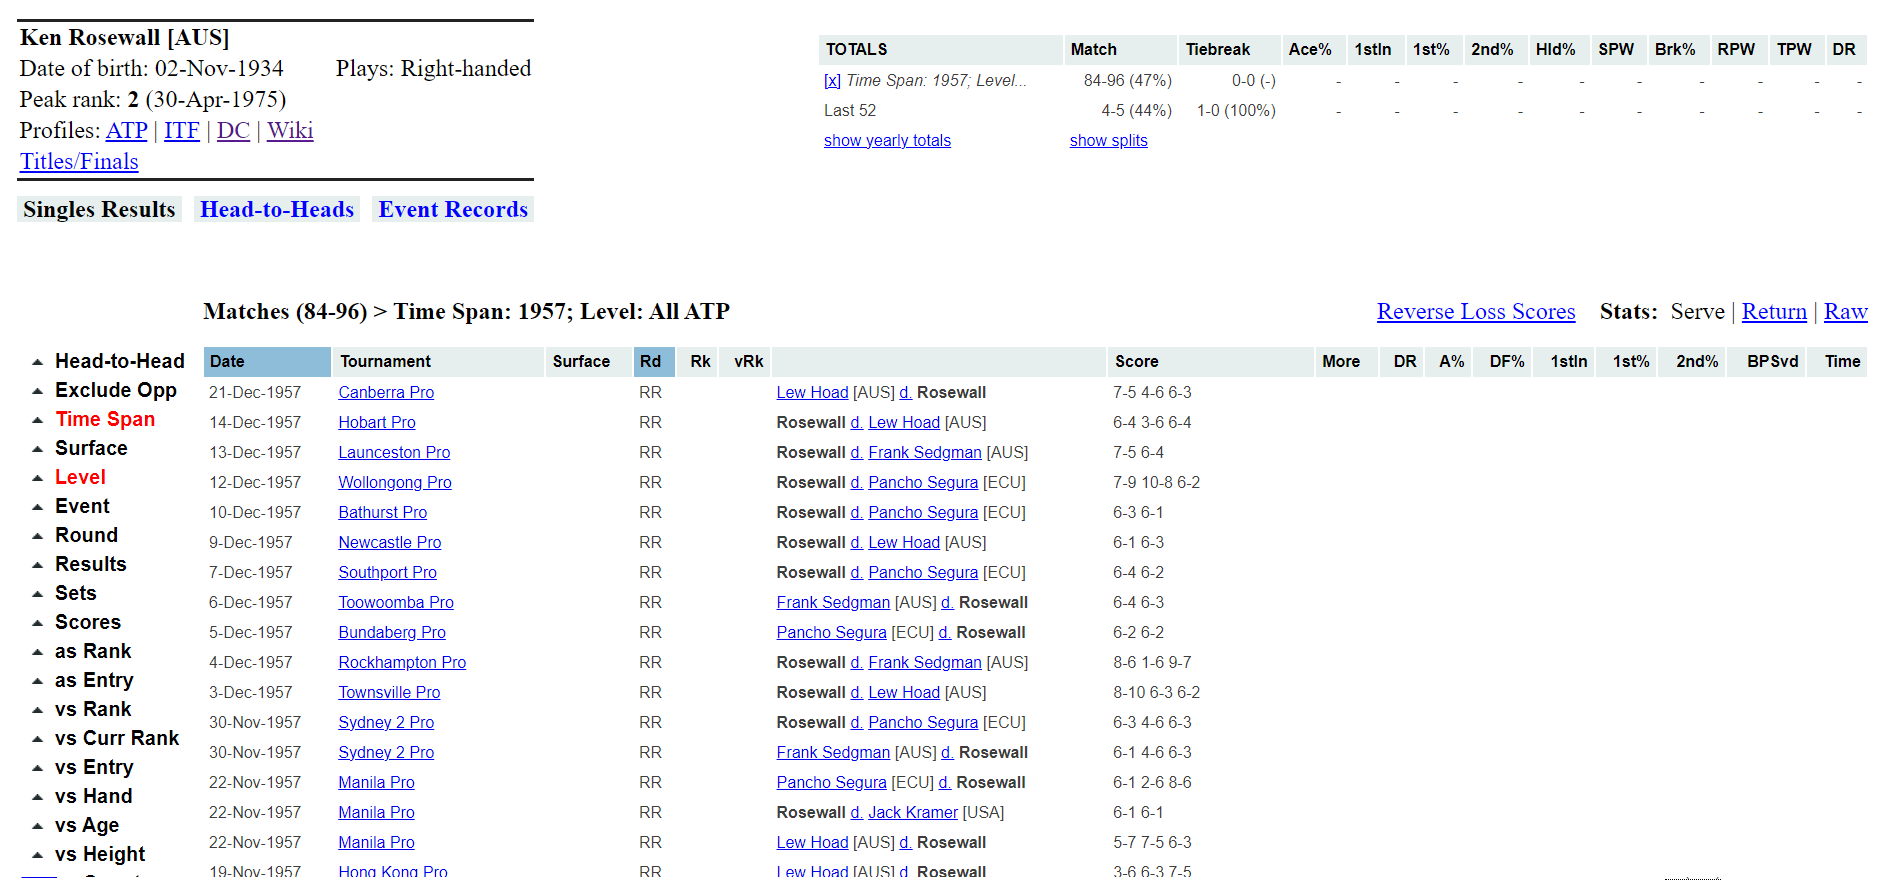1892x889 pixels.
Task: Expand the vs Rank filter arrow
Action: [37, 710]
